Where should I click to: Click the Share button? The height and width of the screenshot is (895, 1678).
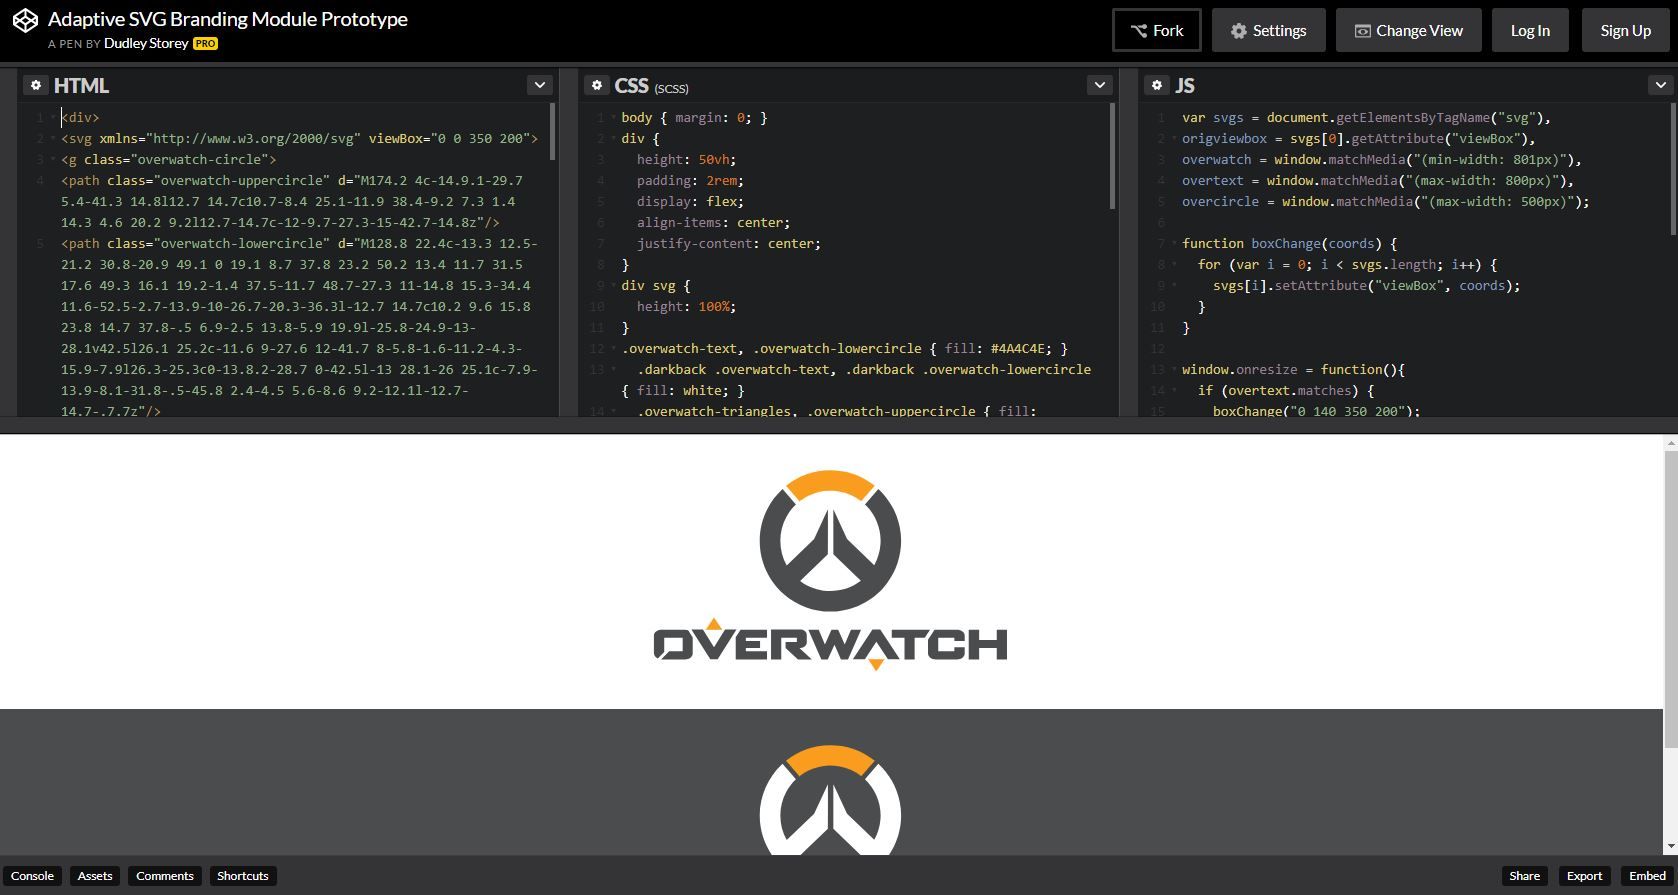click(x=1524, y=876)
